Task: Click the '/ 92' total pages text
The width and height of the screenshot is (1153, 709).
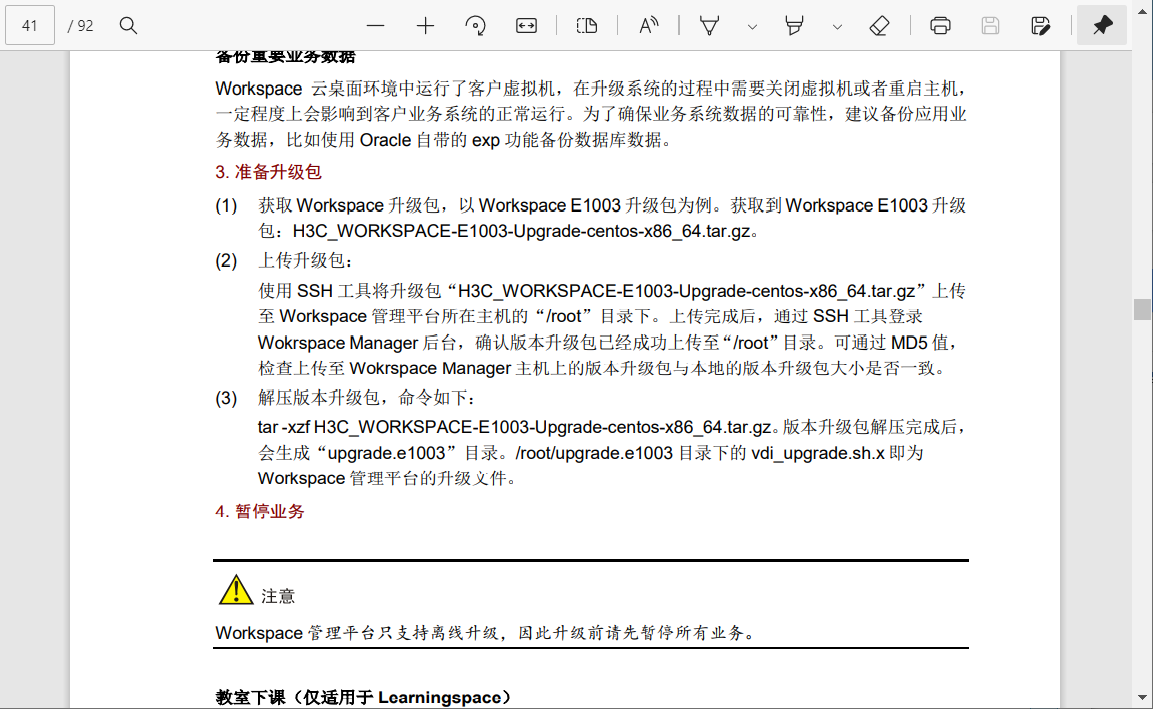Action: pyautogui.click(x=80, y=26)
